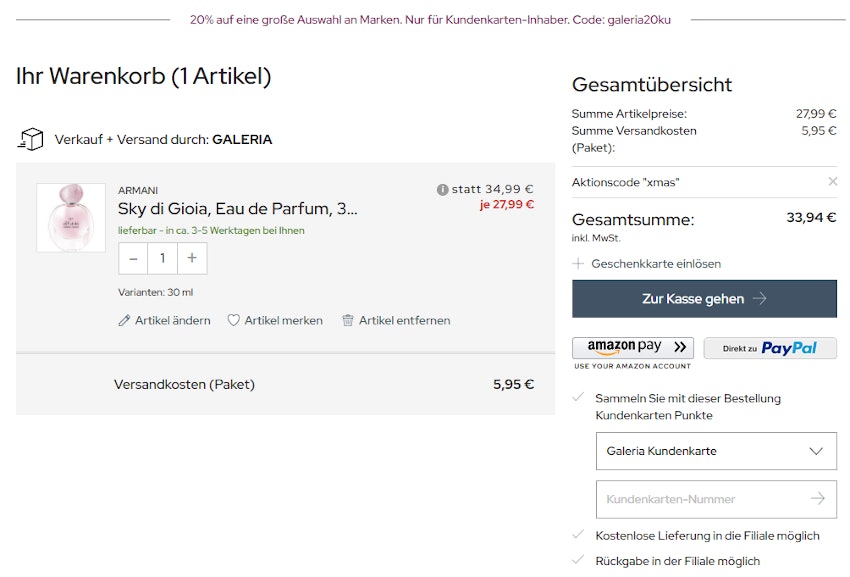Click the quantity number field
Image resolution: width=850 pixels, height=577 pixels.
(162, 258)
